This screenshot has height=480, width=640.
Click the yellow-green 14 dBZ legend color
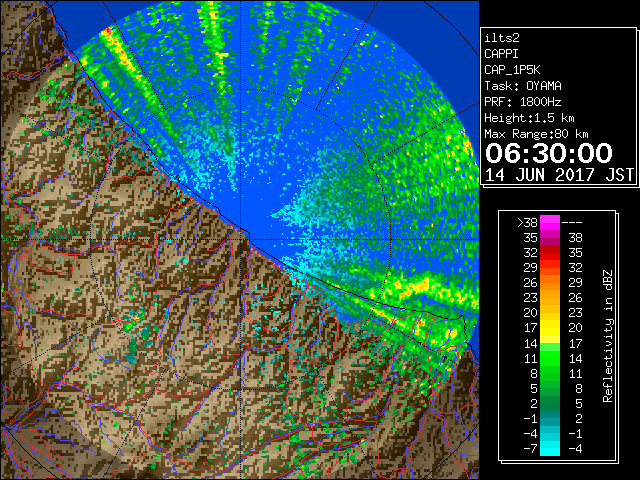[550, 343]
